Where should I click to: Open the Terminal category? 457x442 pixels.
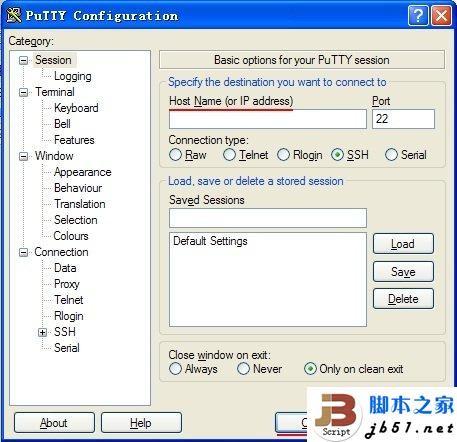click(x=55, y=92)
